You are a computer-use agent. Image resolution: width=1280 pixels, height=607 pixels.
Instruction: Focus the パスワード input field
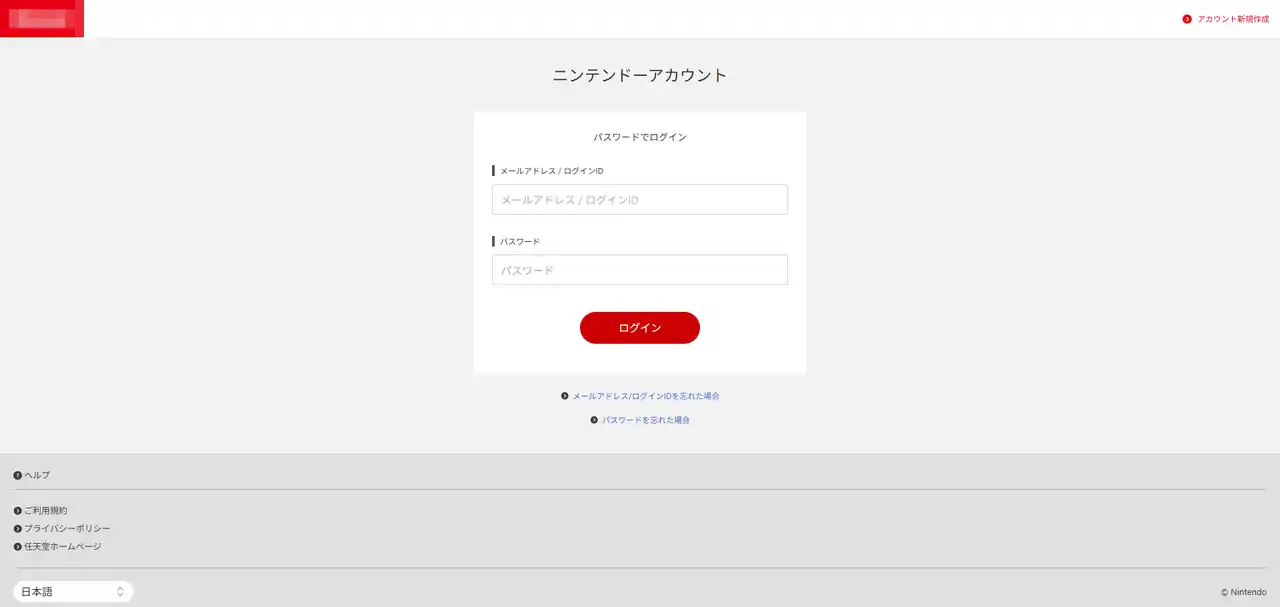point(640,270)
